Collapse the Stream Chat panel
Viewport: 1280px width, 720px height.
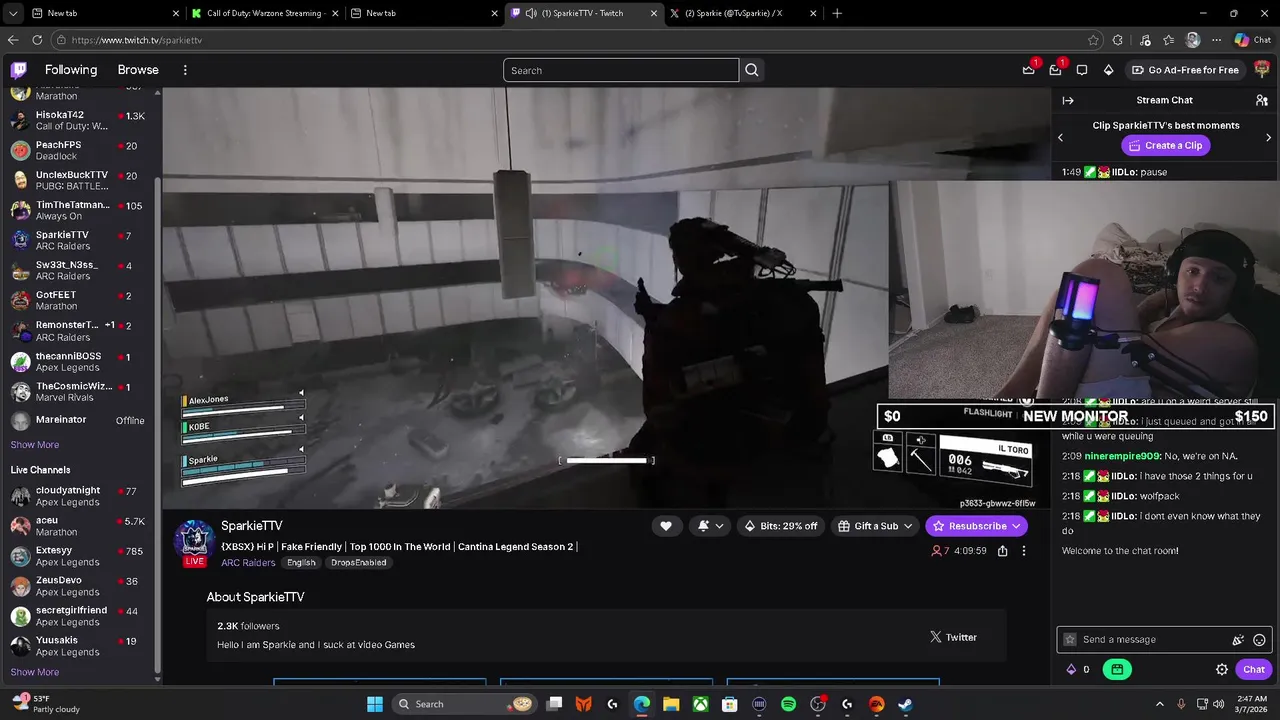pyautogui.click(x=1068, y=100)
